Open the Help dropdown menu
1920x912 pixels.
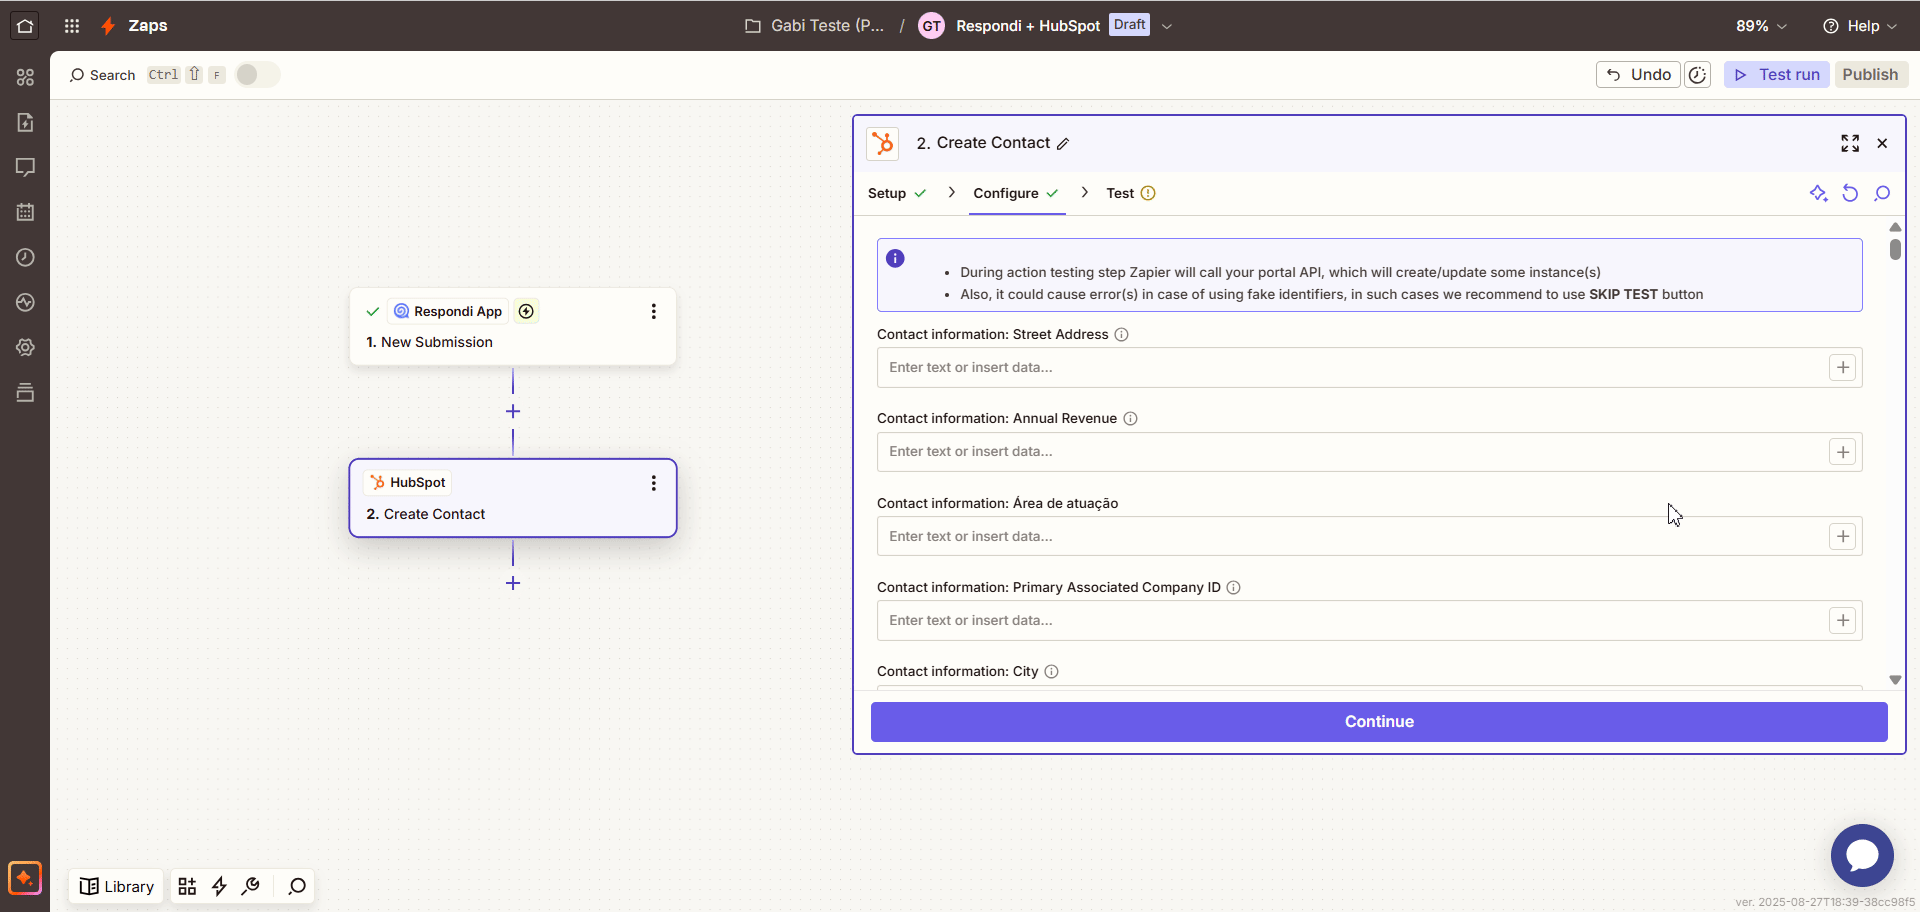[1860, 26]
